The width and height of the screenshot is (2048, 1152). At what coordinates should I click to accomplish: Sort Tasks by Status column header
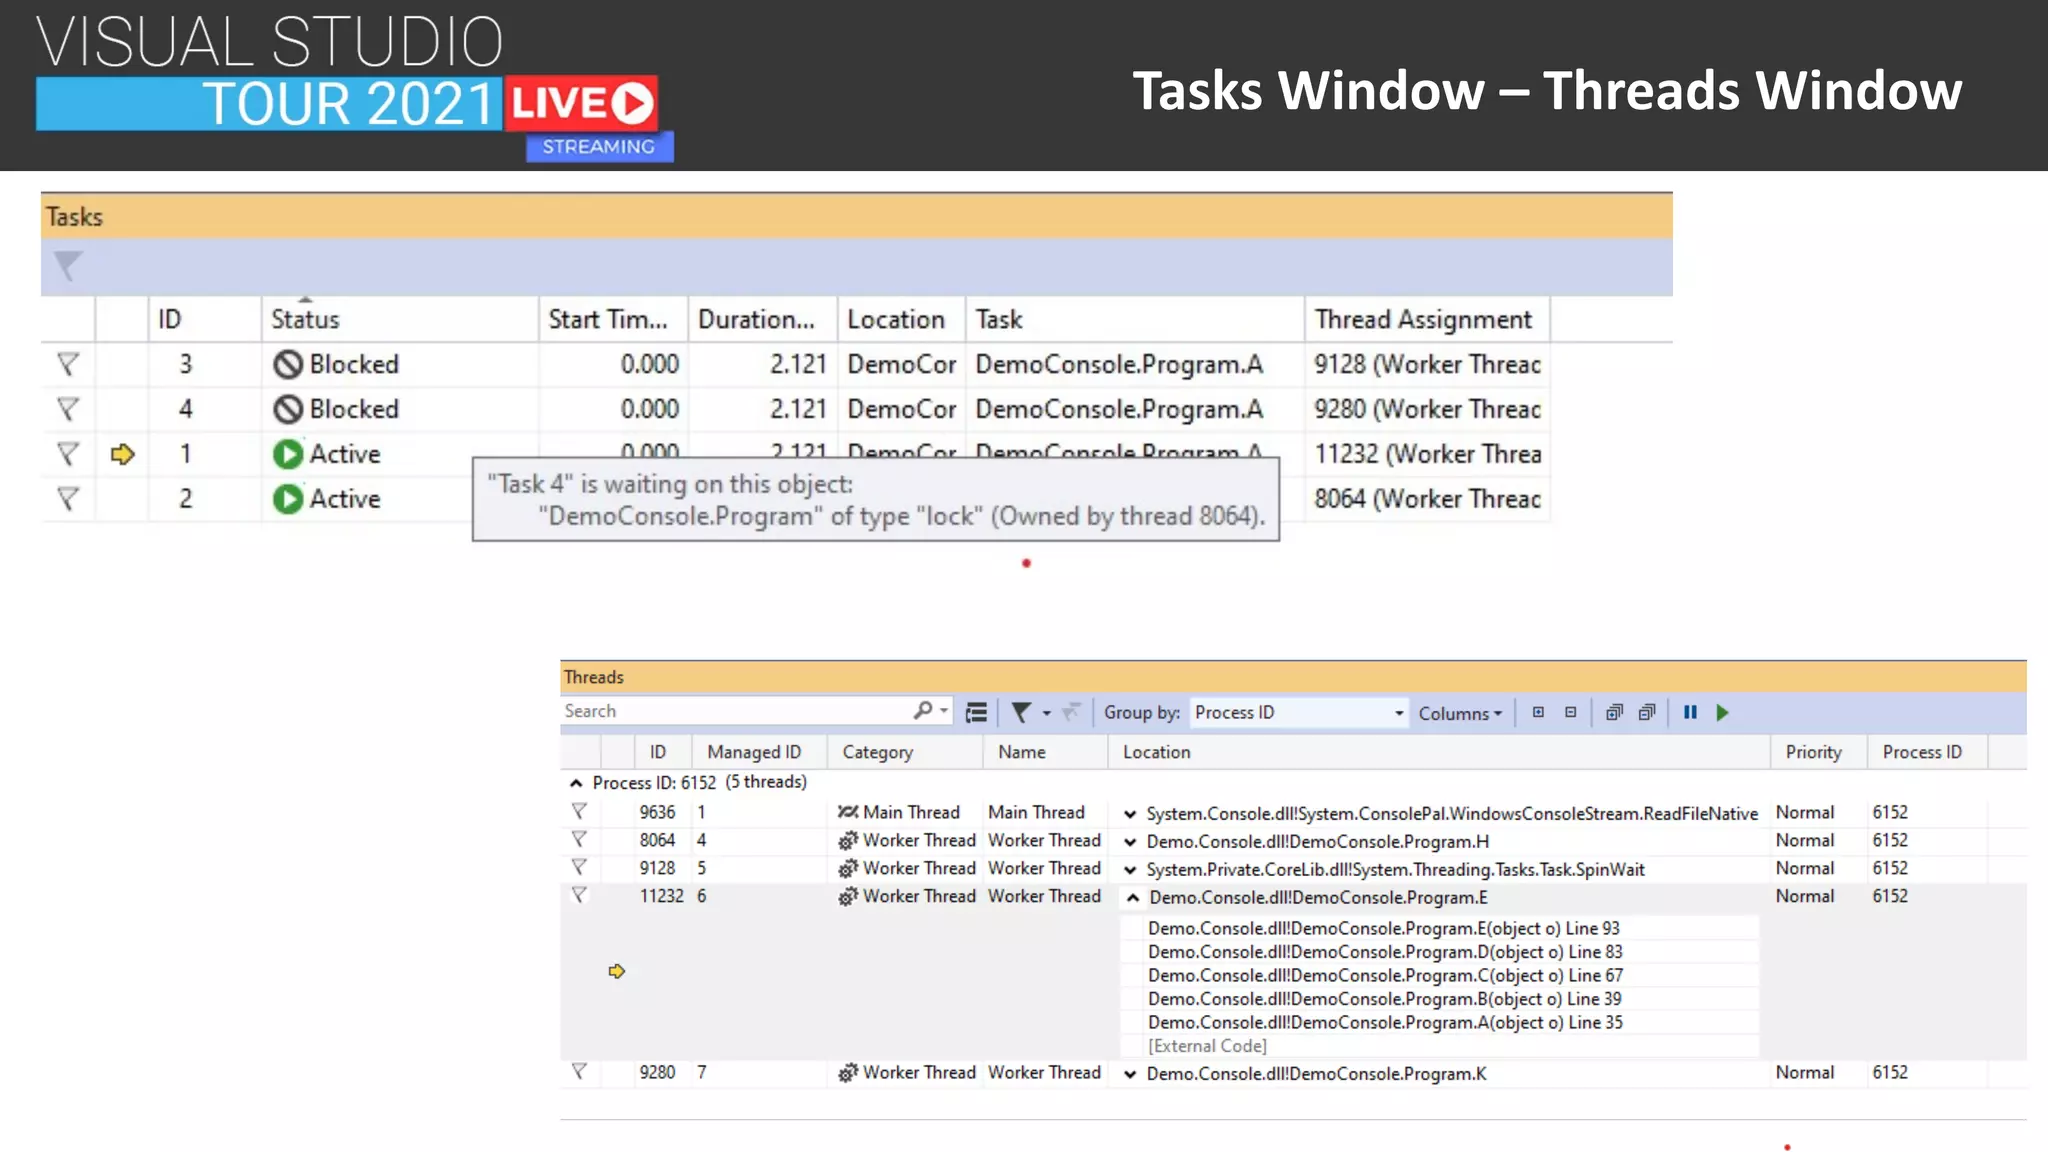[x=400, y=319]
